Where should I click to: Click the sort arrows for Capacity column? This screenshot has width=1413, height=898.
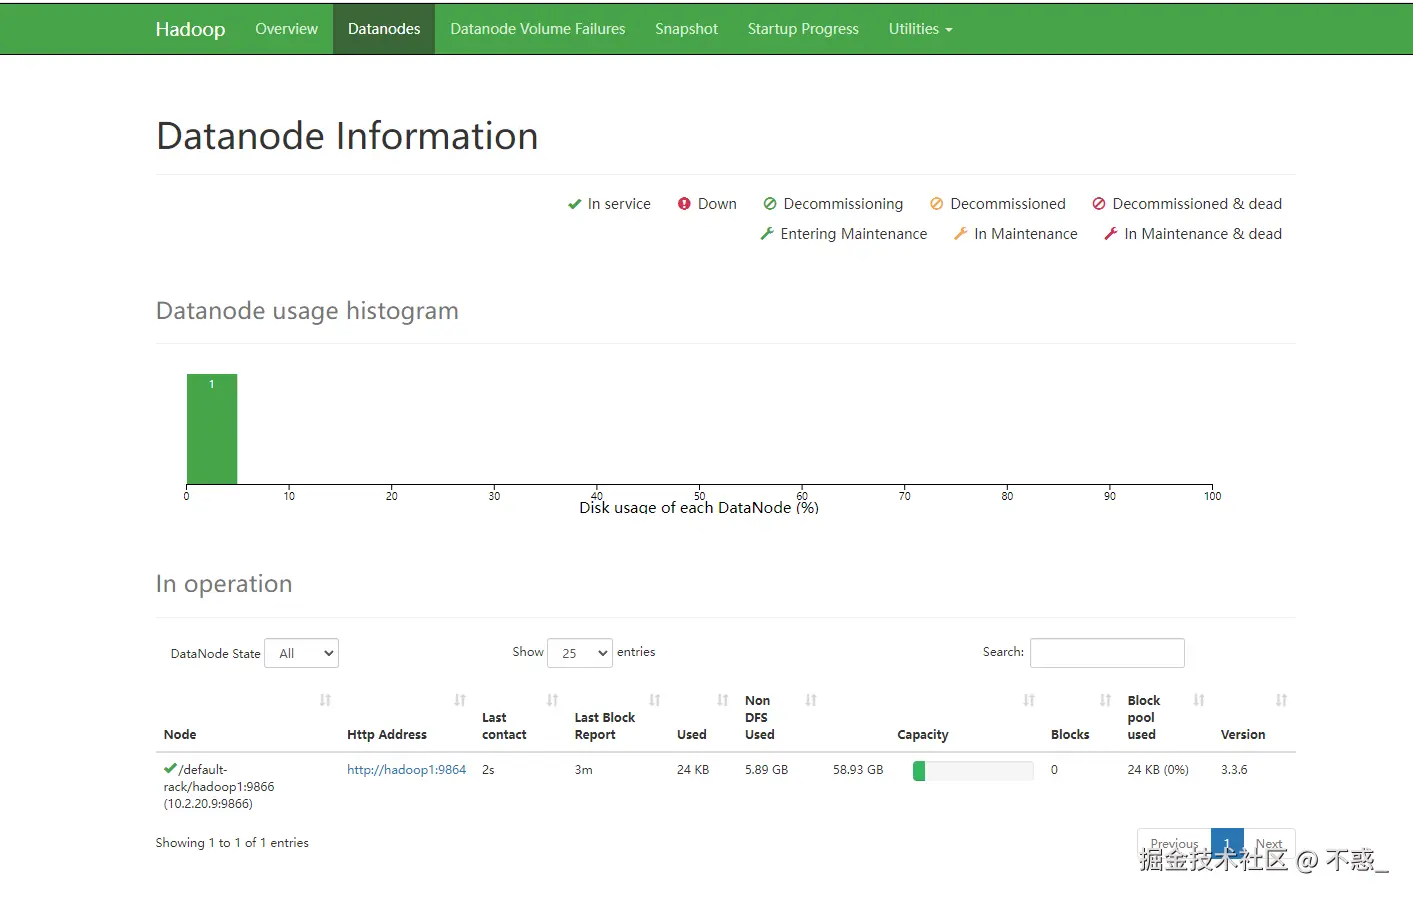point(1029,700)
